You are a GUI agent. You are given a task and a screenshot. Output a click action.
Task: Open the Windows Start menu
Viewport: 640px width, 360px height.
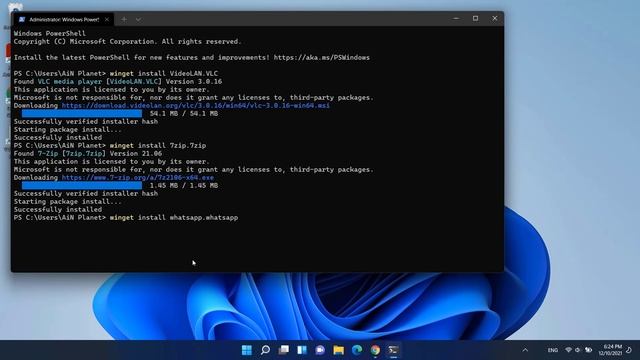point(247,350)
